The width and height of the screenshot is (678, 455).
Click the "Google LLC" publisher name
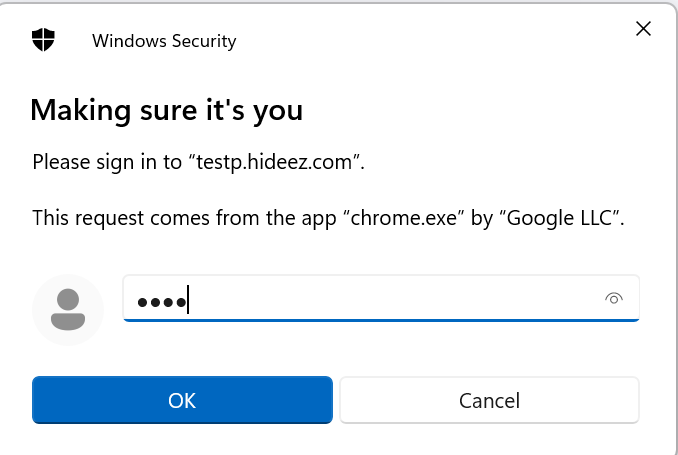click(556, 217)
